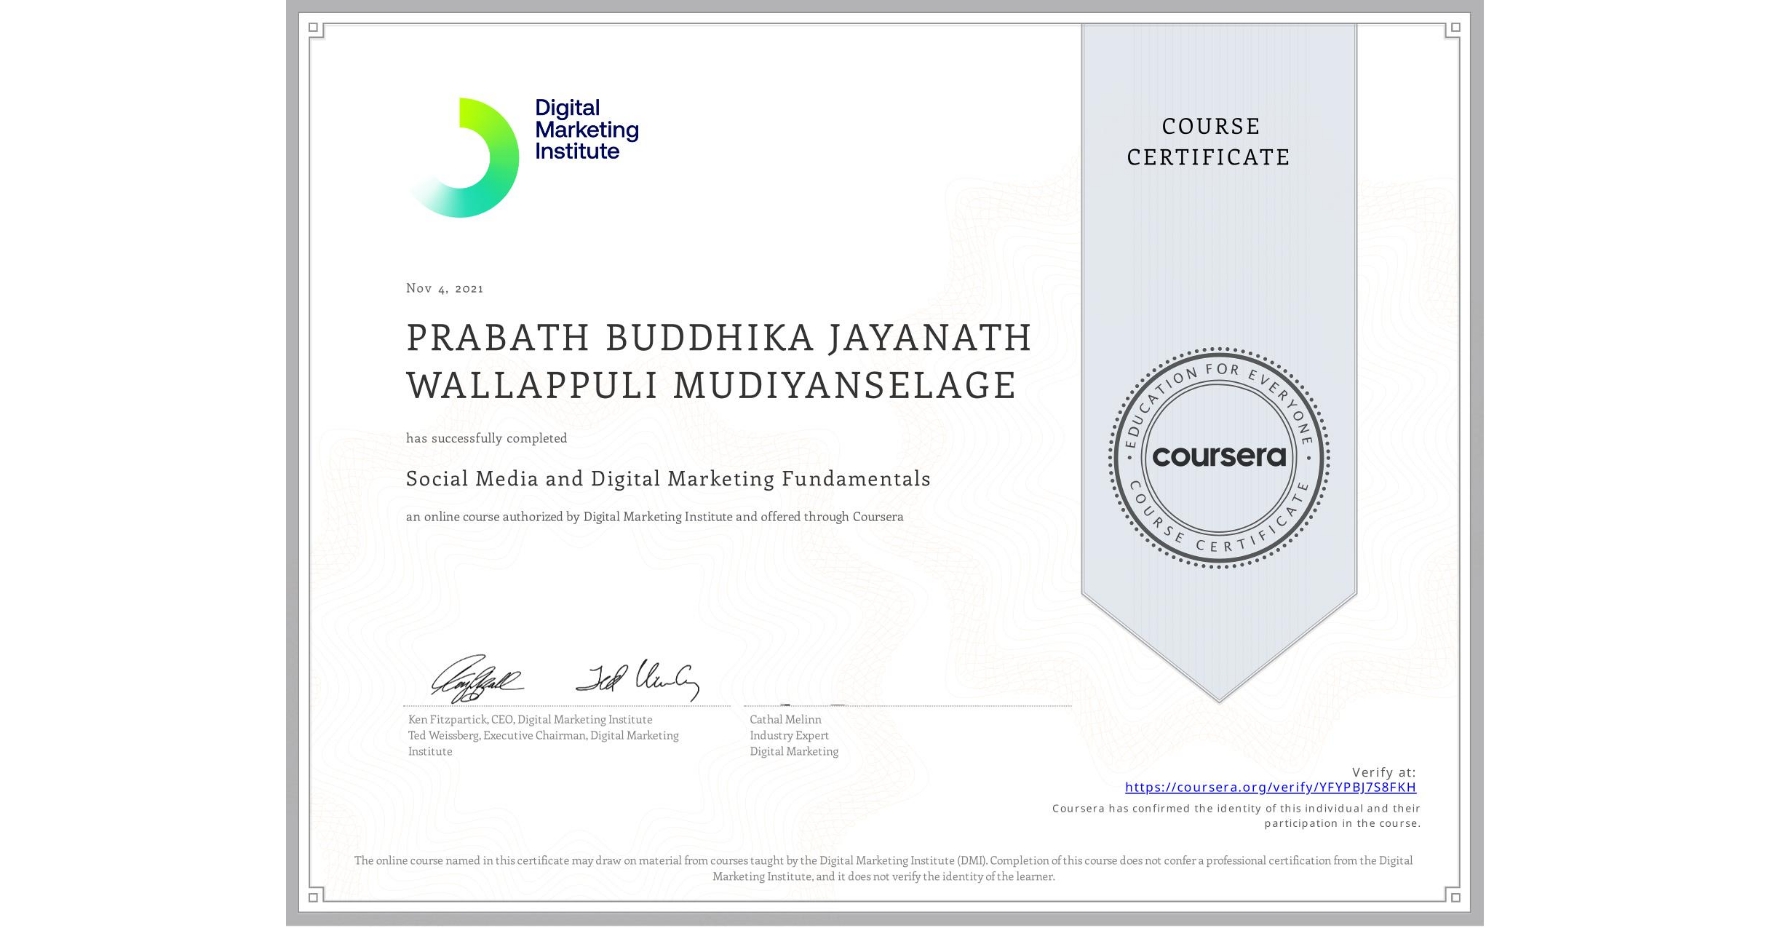Click 'COURSE CERTIFICATE' ribbon heading
The height and width of the screenshot is (928, 1772).
tap(1209, 142)
